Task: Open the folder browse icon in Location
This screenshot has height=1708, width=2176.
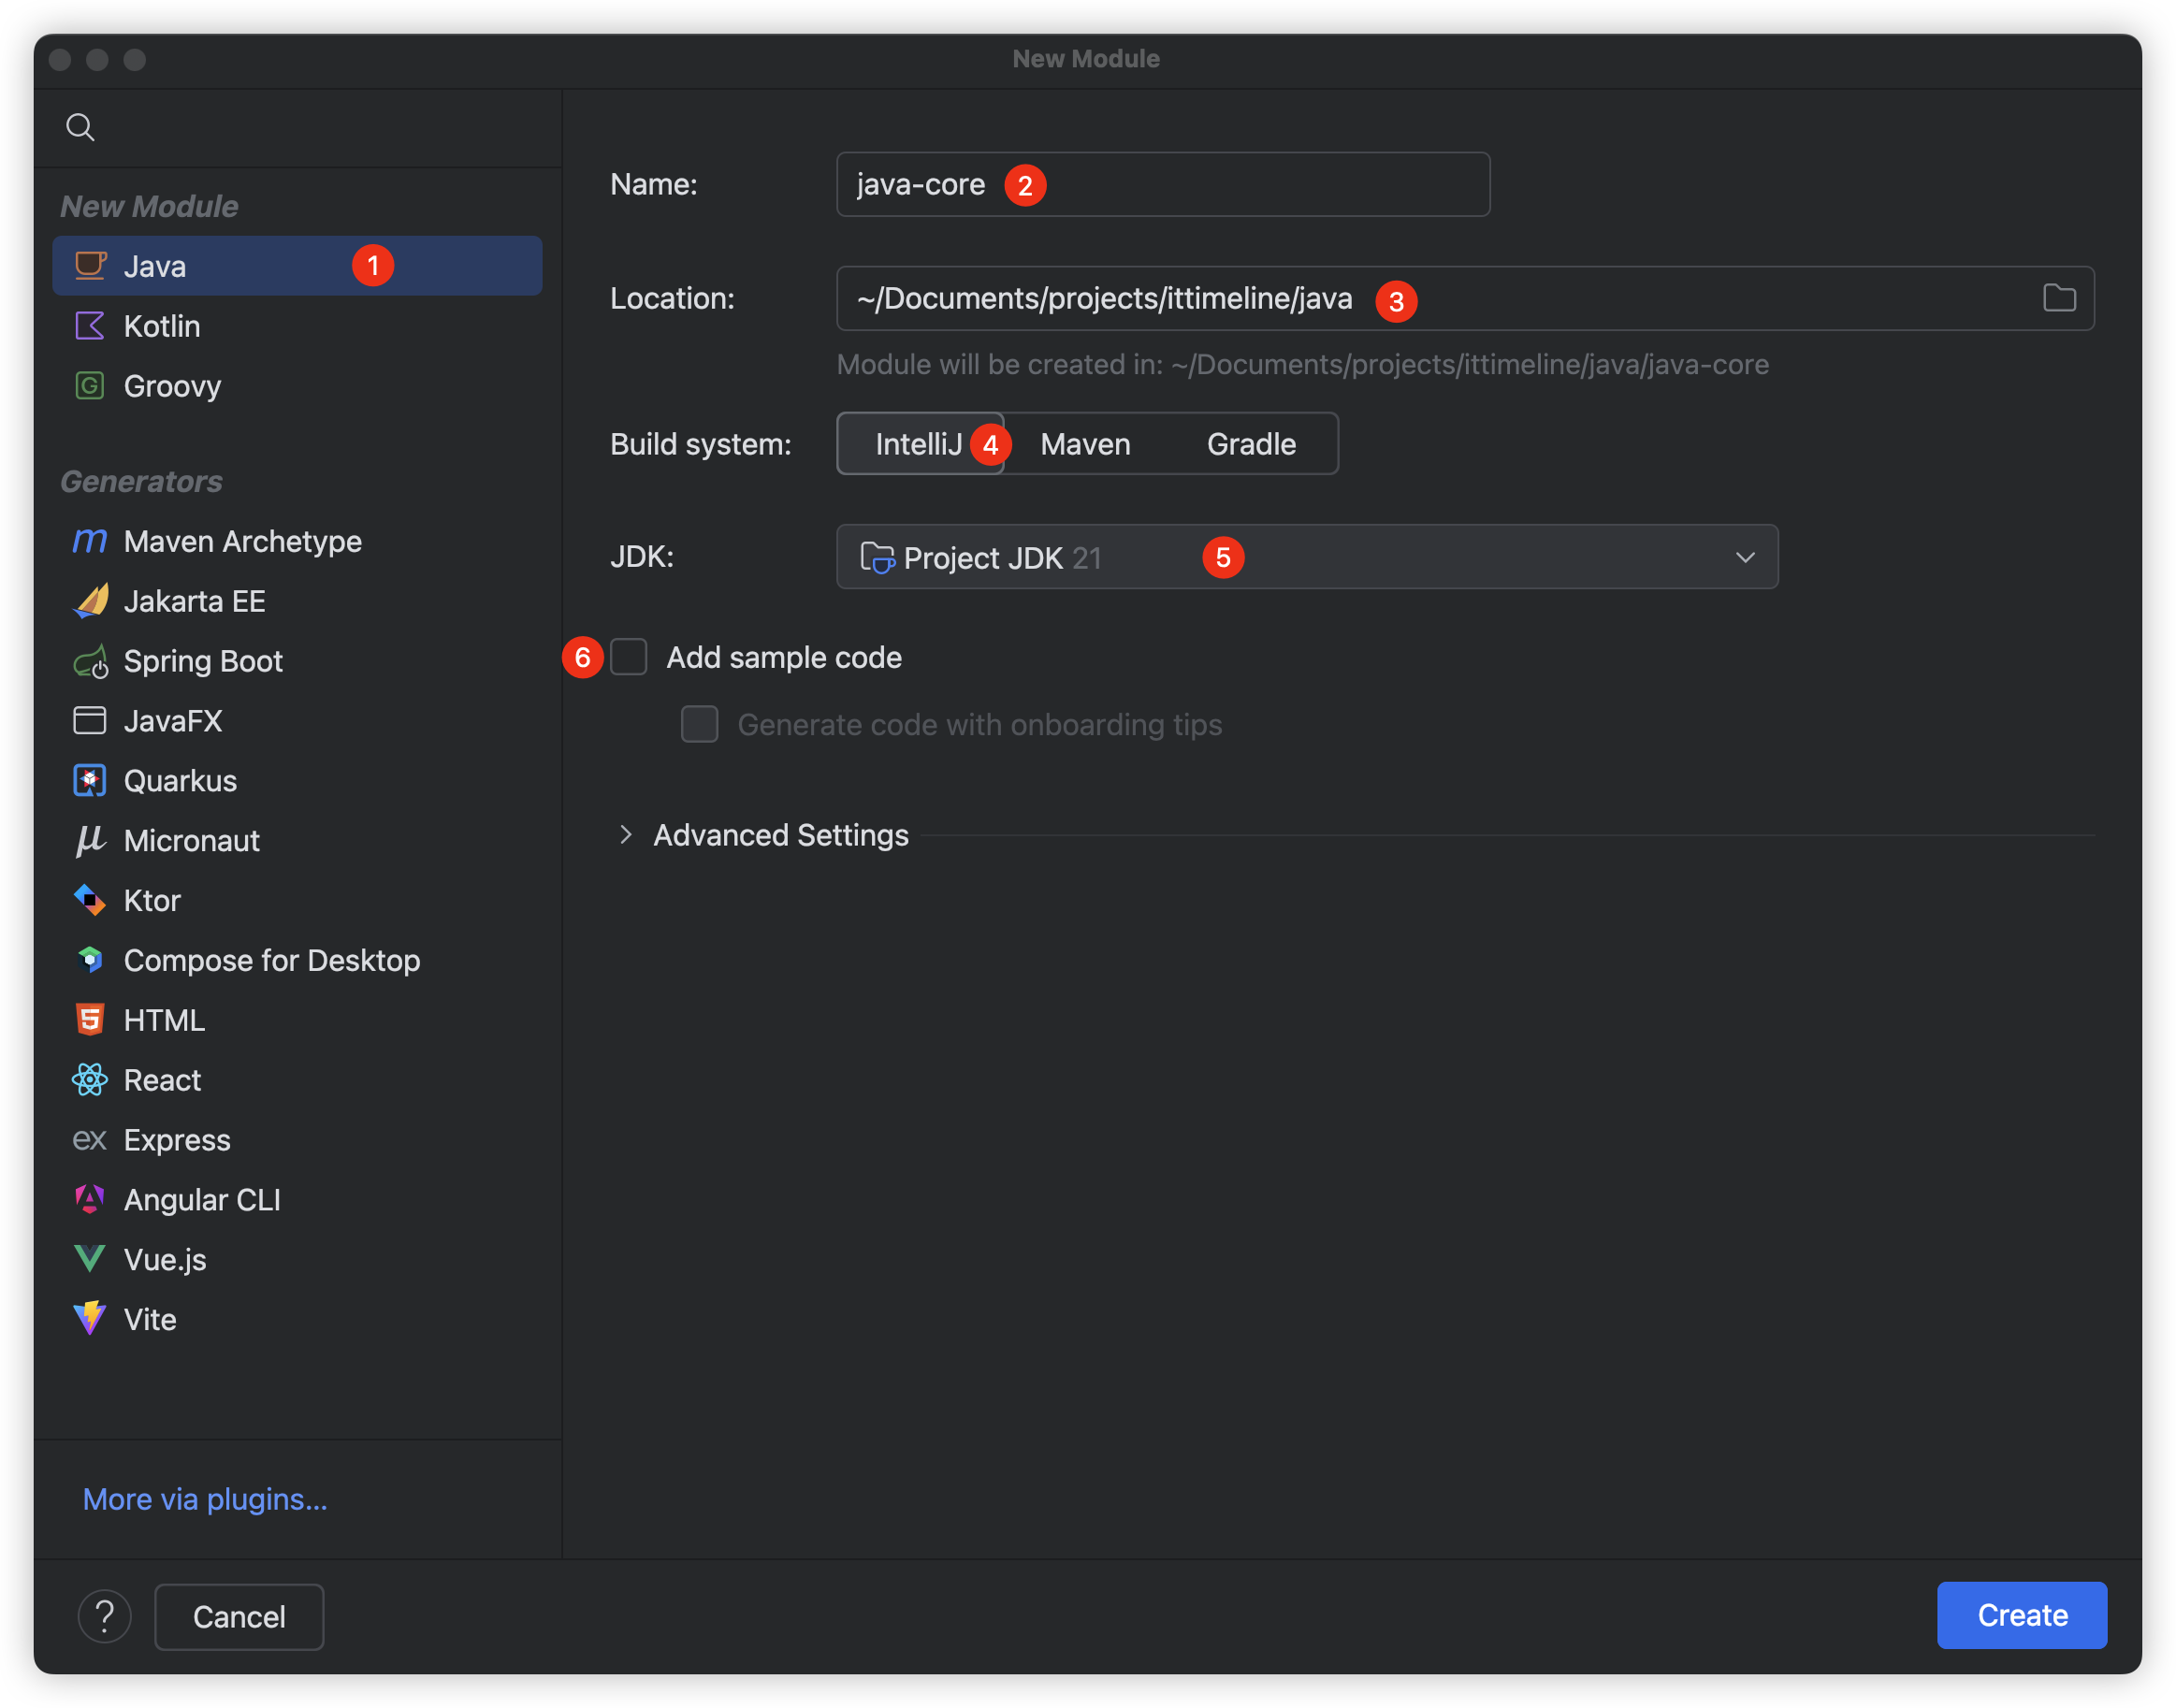Action: click(2059, 298)
